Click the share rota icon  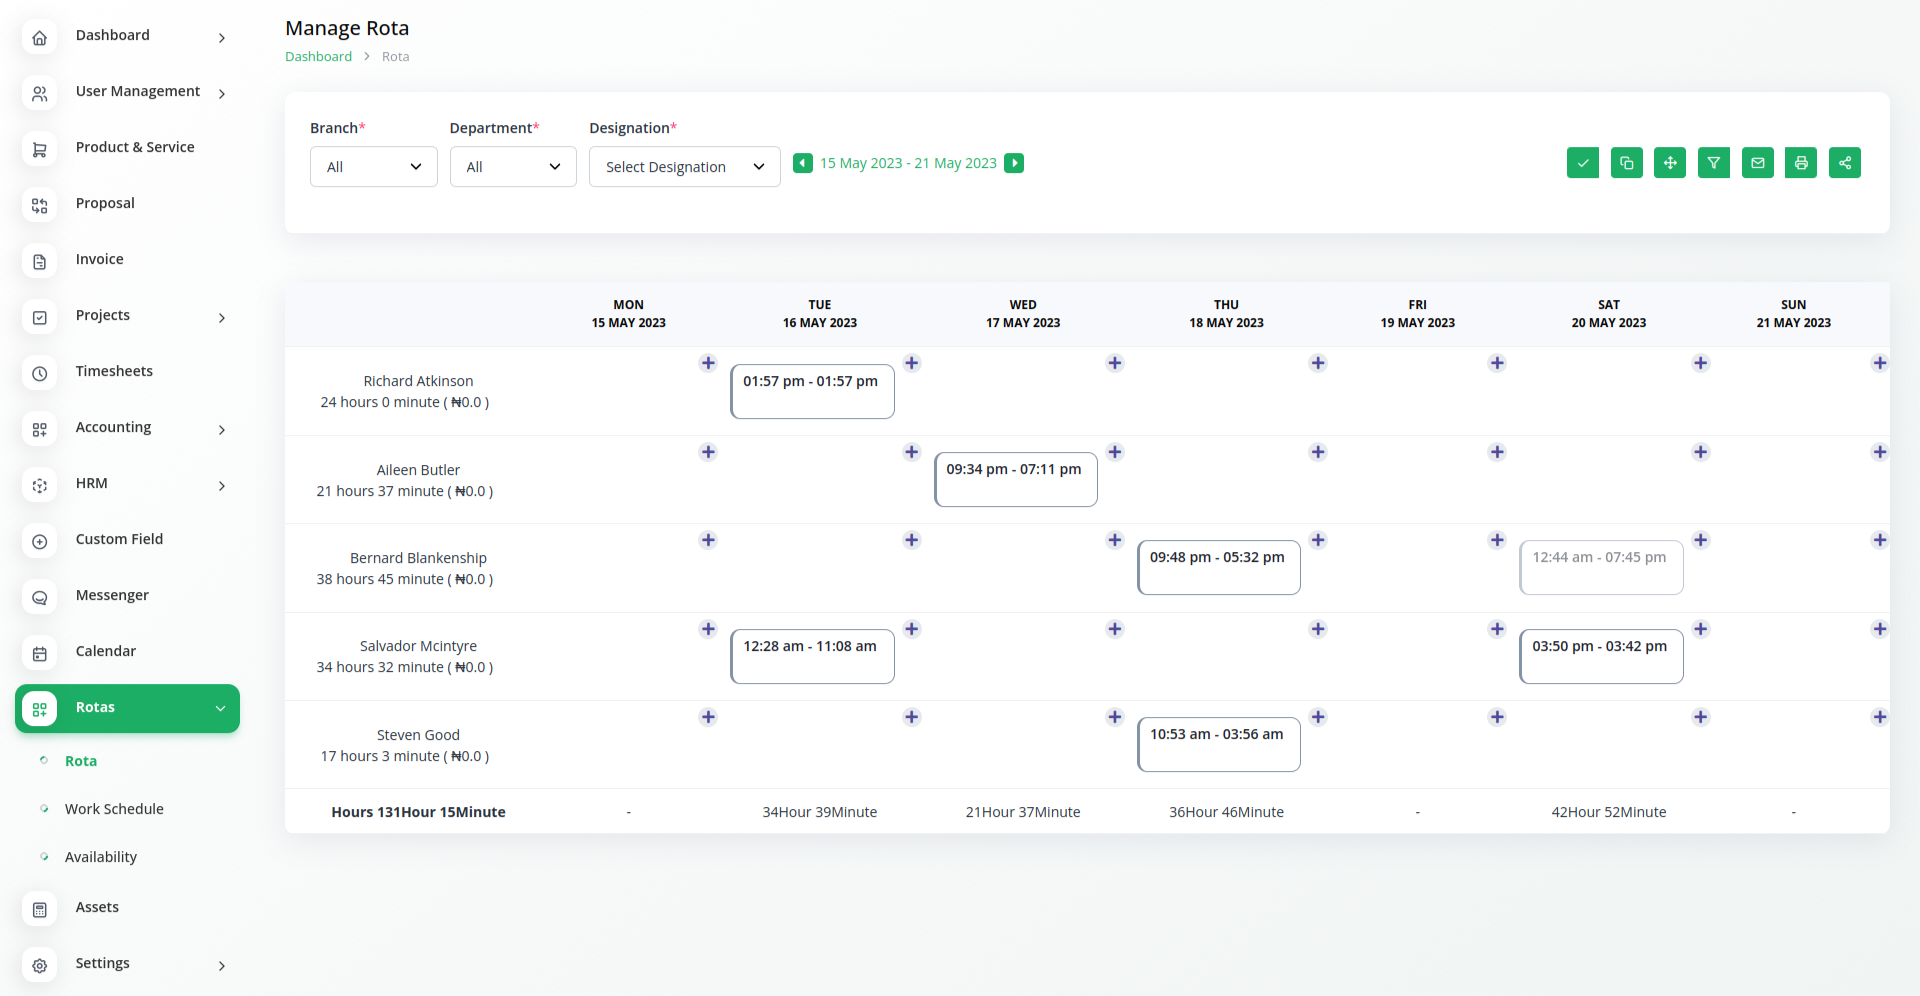[1845, 163]
